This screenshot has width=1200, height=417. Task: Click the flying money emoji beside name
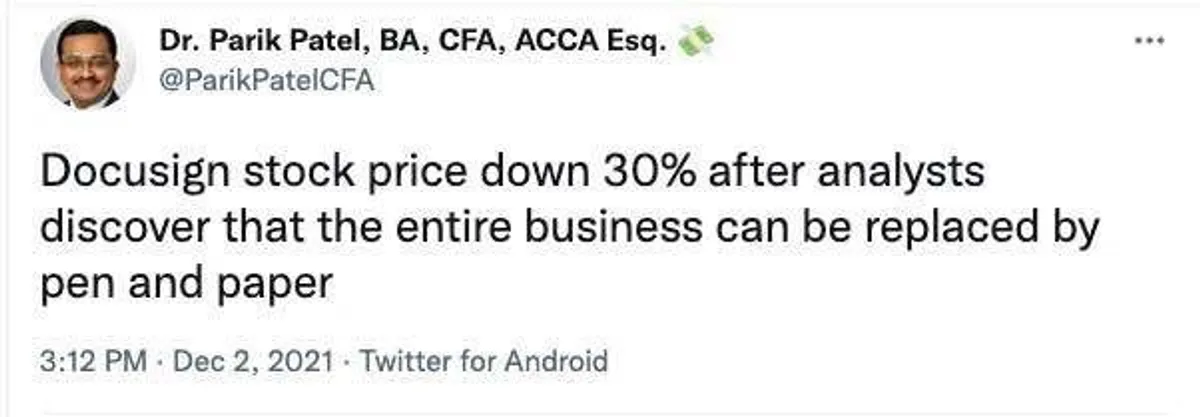696,43
